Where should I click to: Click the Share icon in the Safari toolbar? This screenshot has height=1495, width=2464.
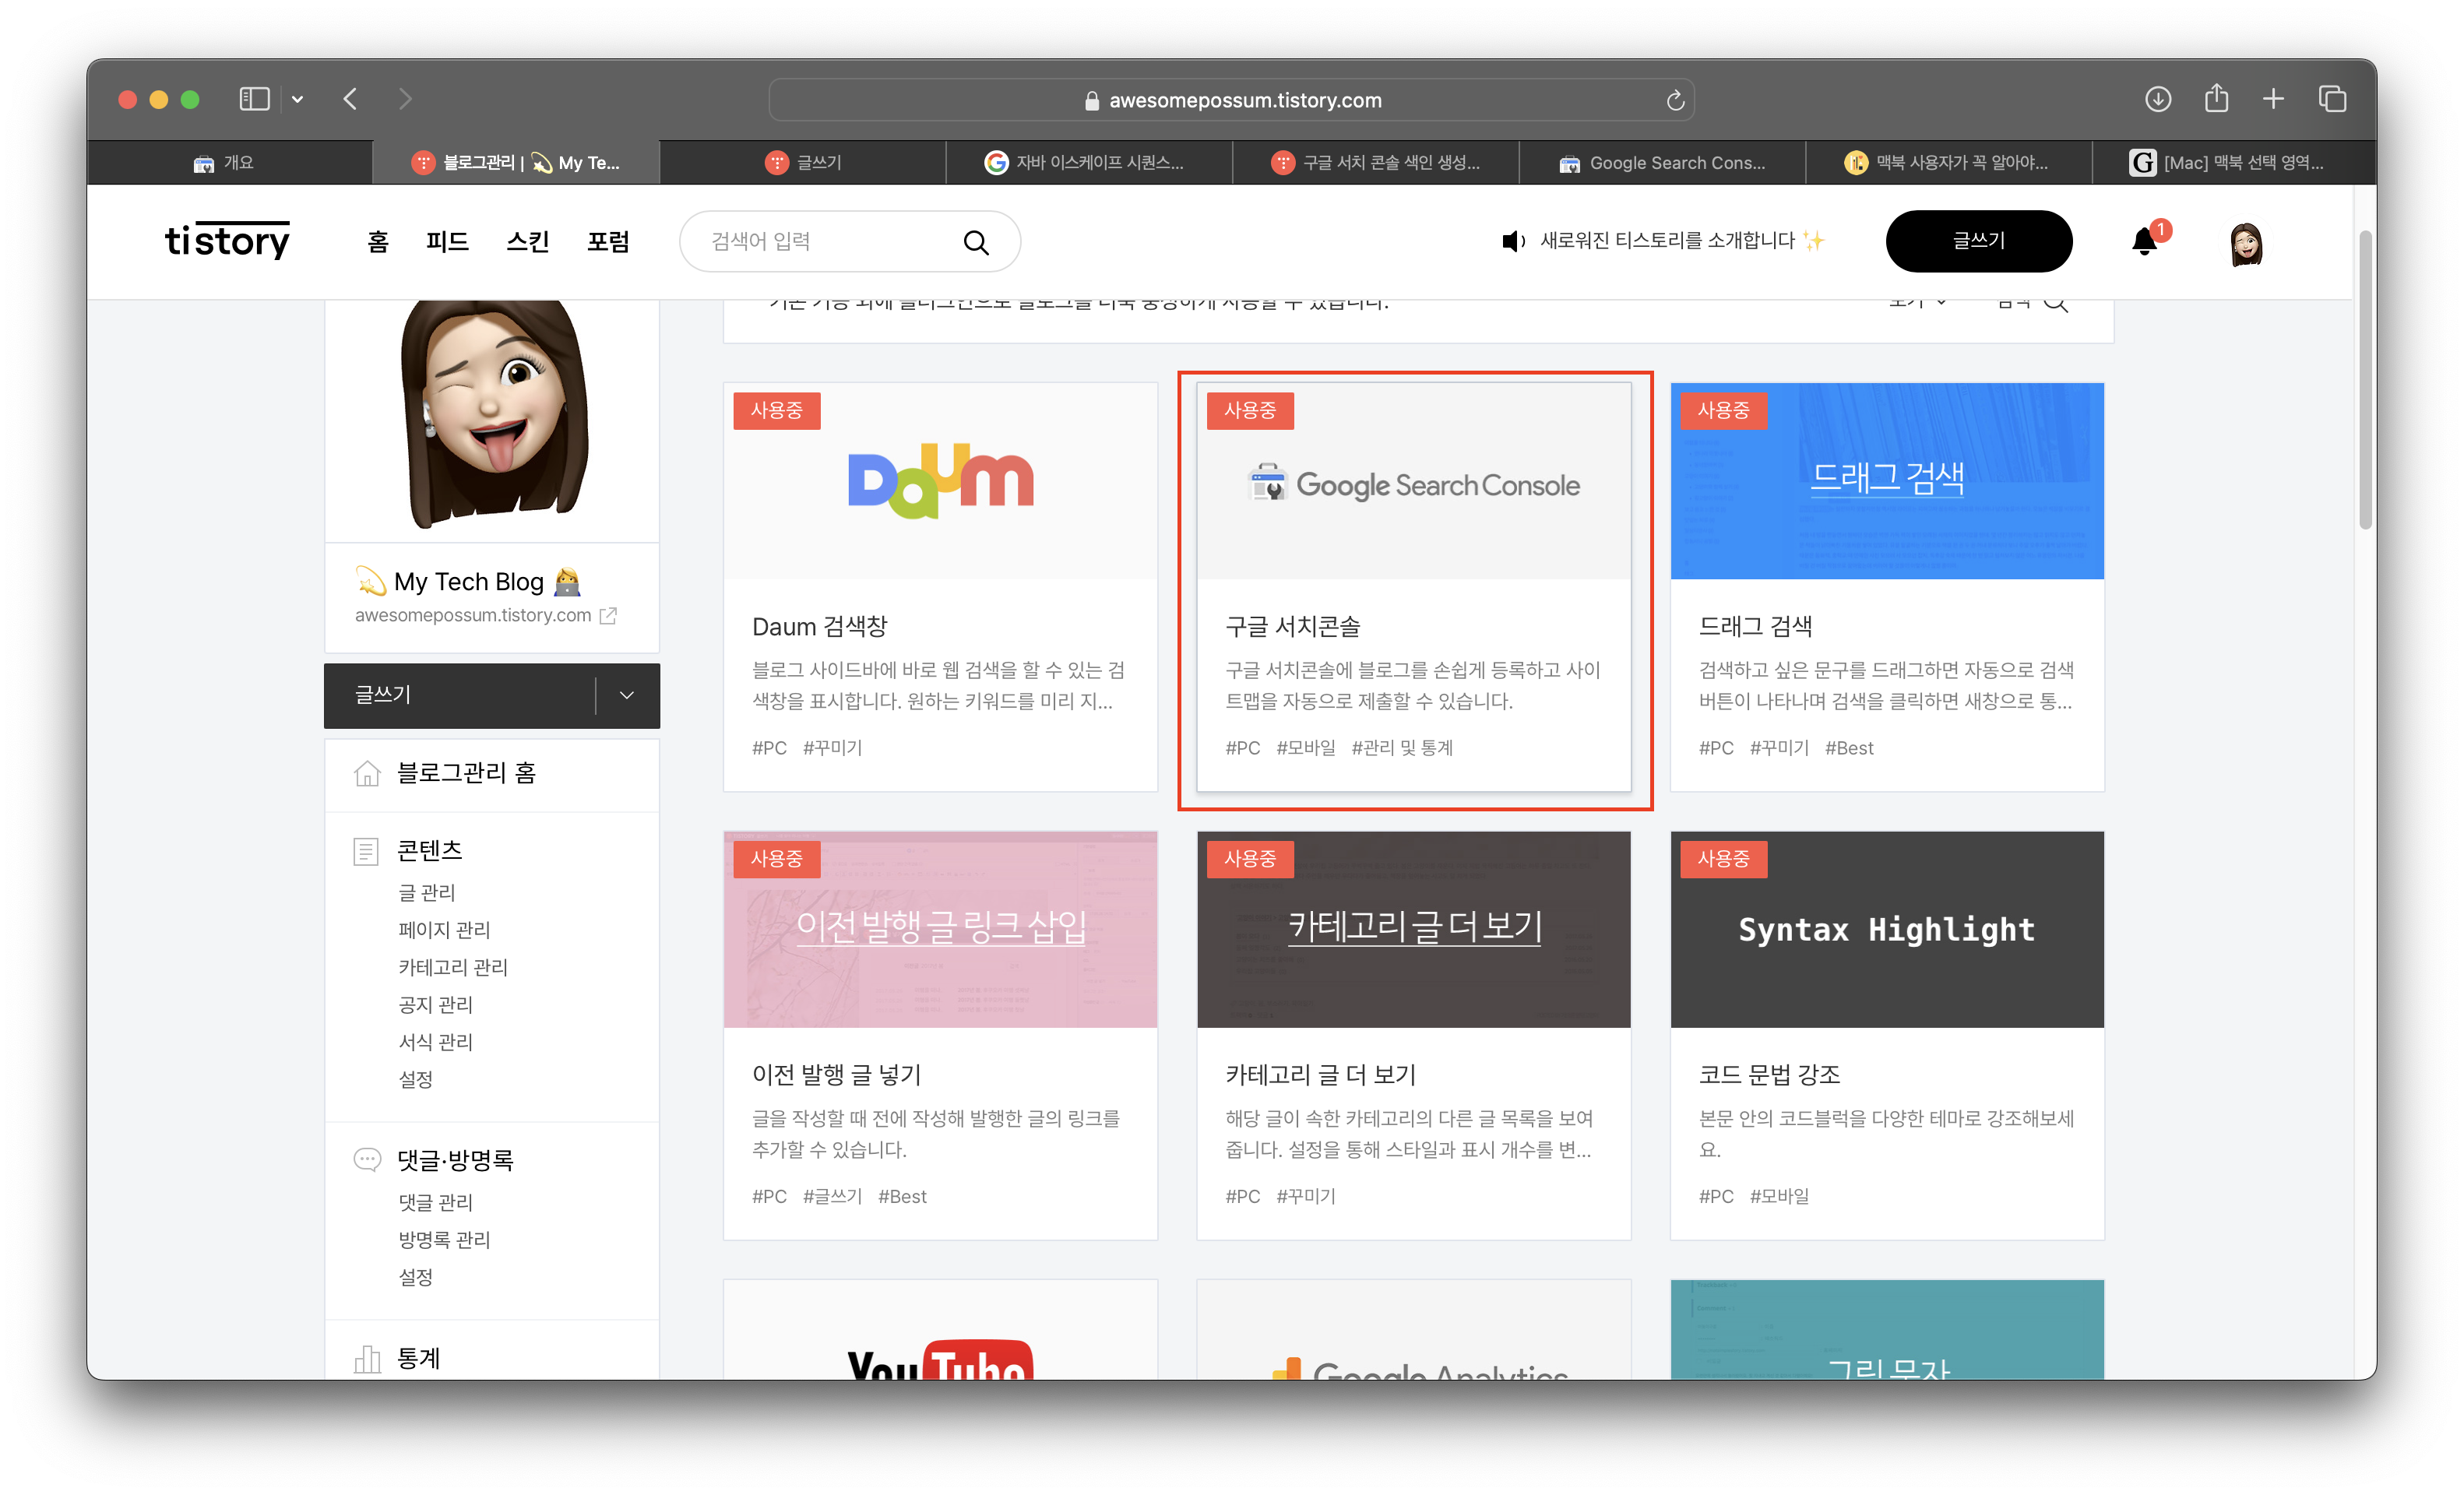tap(2216, 98)
